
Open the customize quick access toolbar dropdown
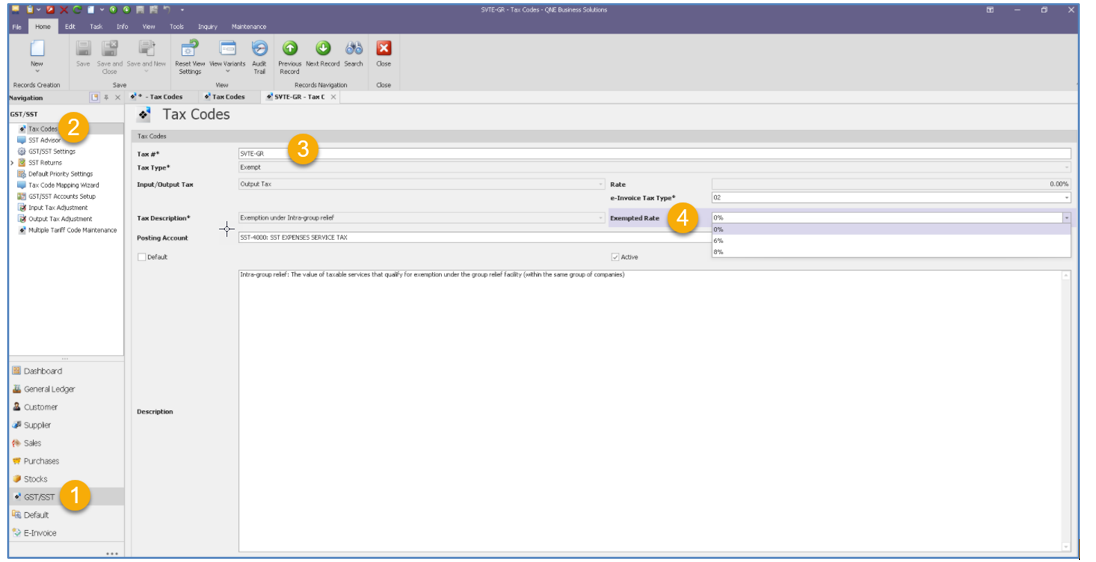182,10
